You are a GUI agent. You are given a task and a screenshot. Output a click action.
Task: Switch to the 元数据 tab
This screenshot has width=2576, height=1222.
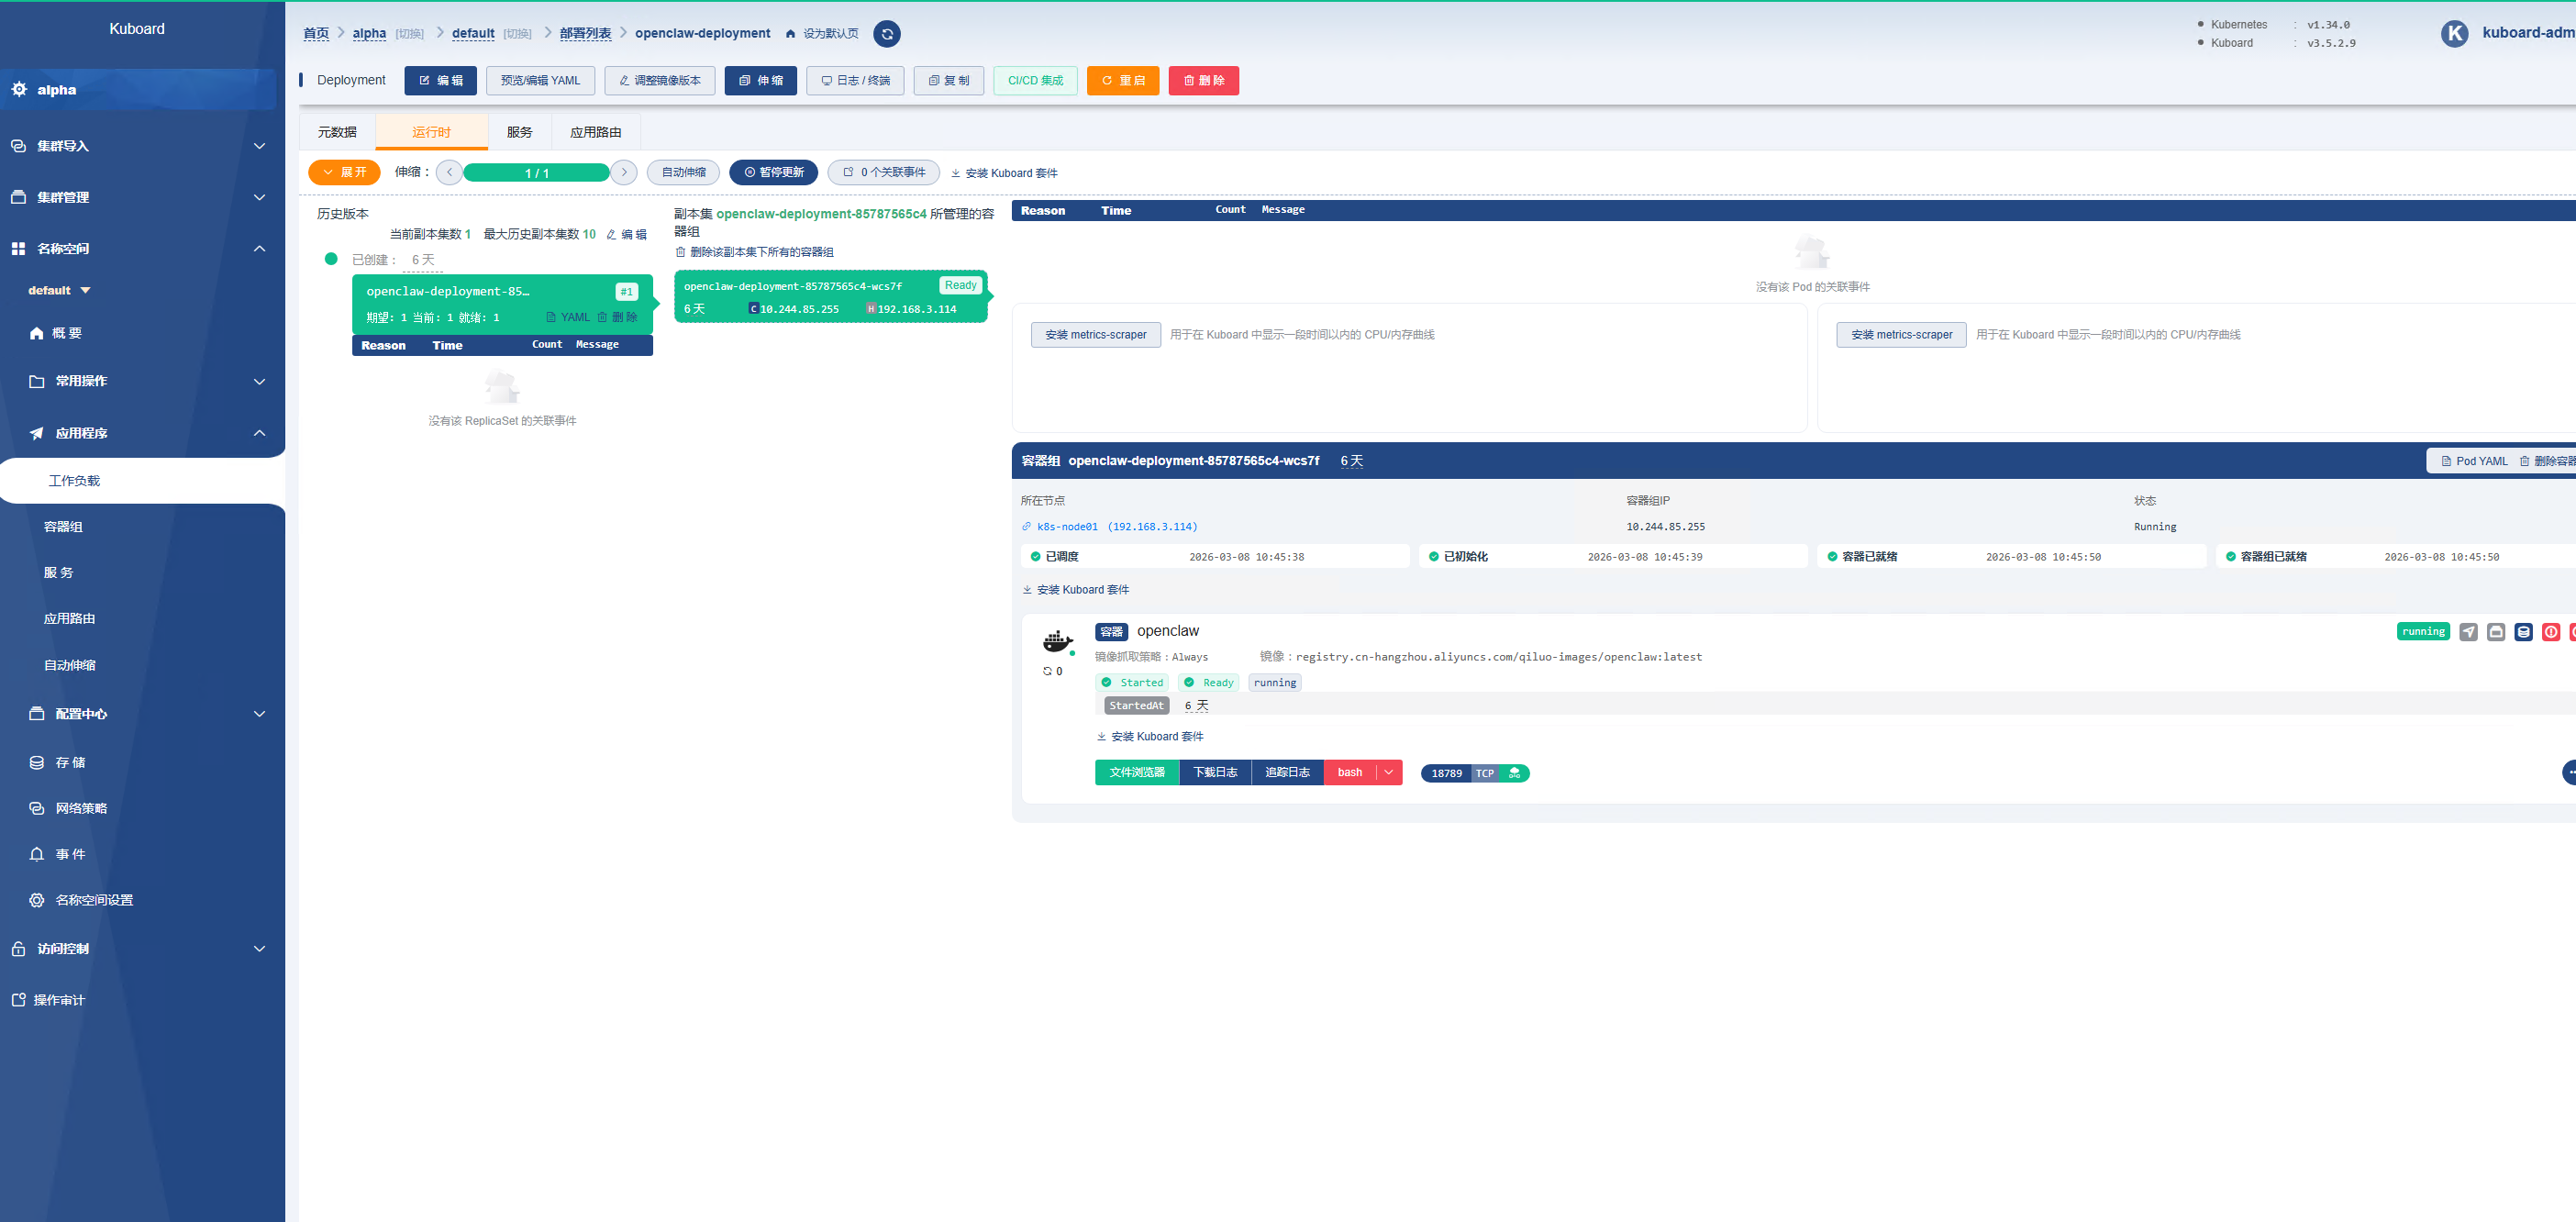click(x=337, y=132)
